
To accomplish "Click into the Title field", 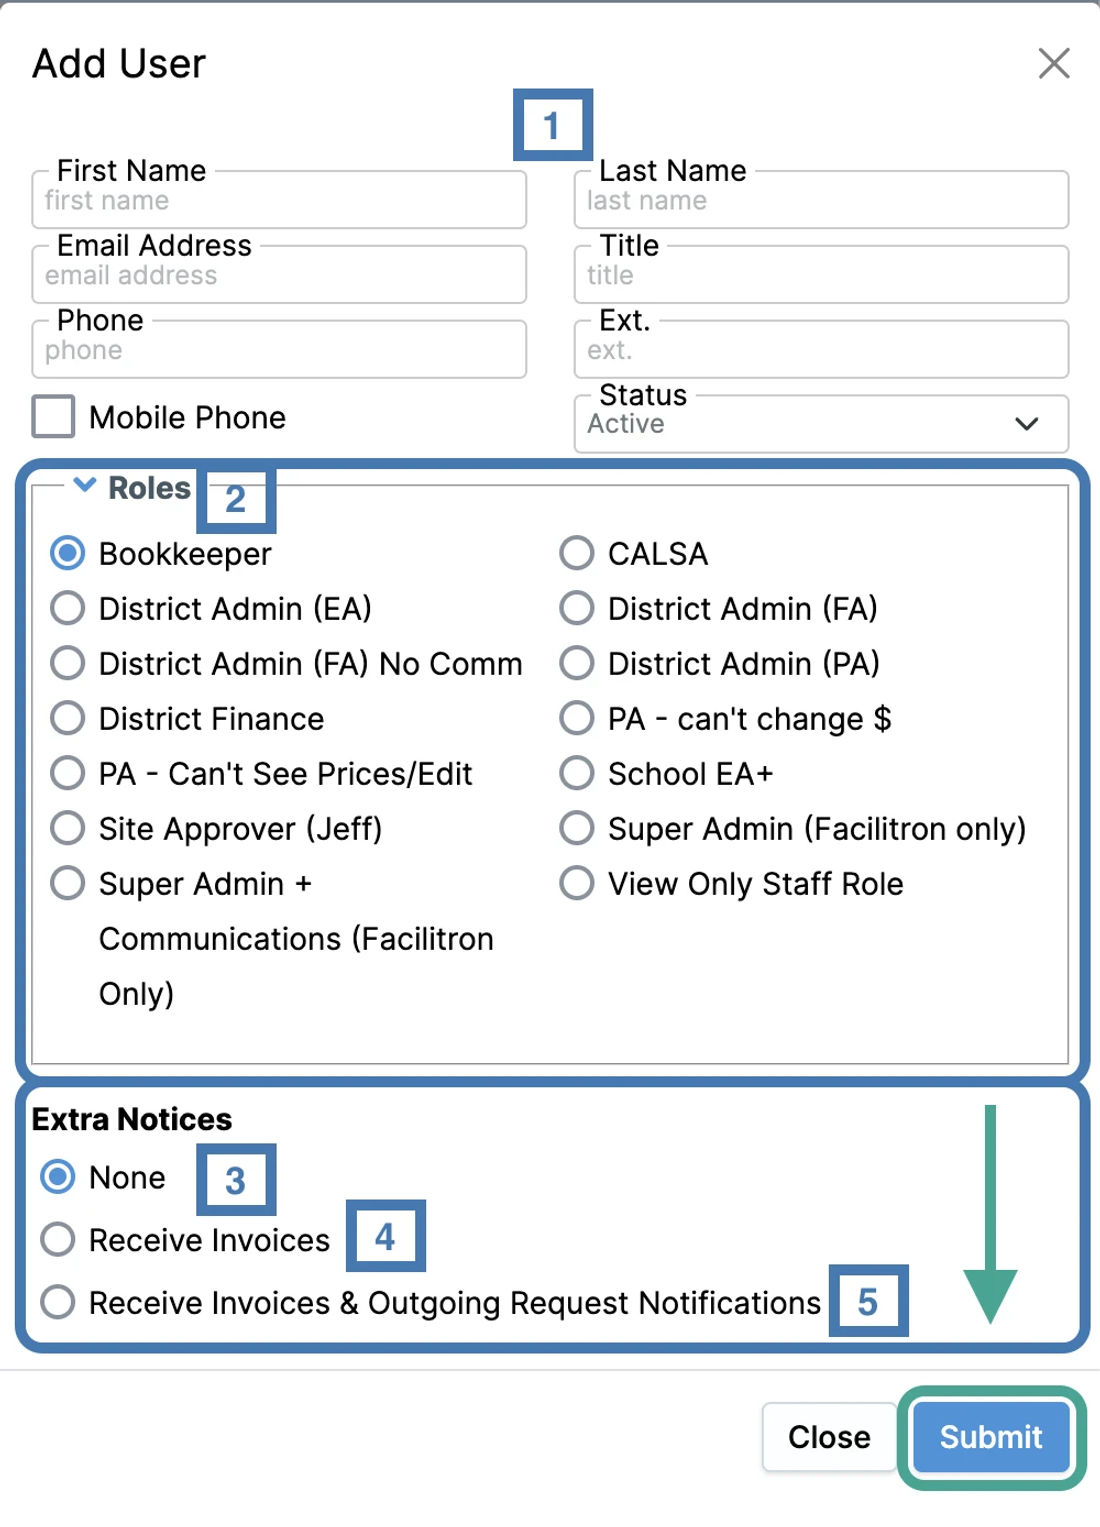I will [x=821, y=275].
